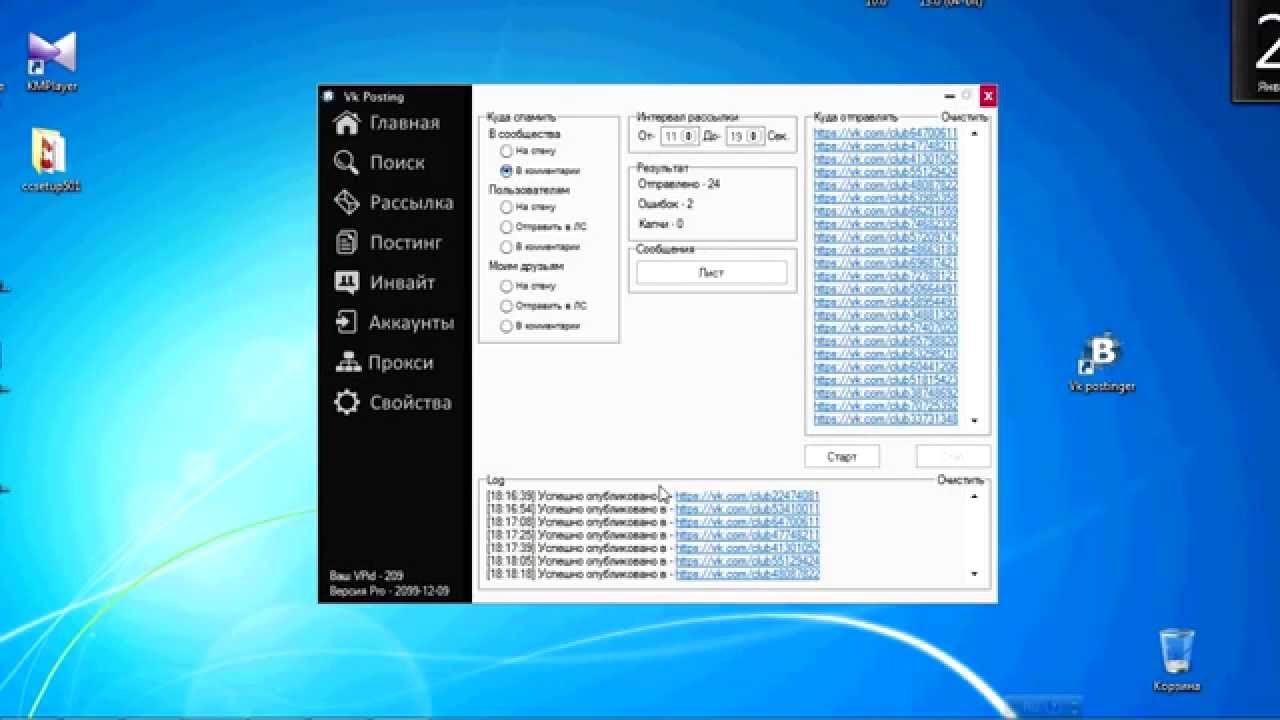Click the 18:18:18 log entry link
This screenshot has height=720, width=1280.
tap(747, 574)
